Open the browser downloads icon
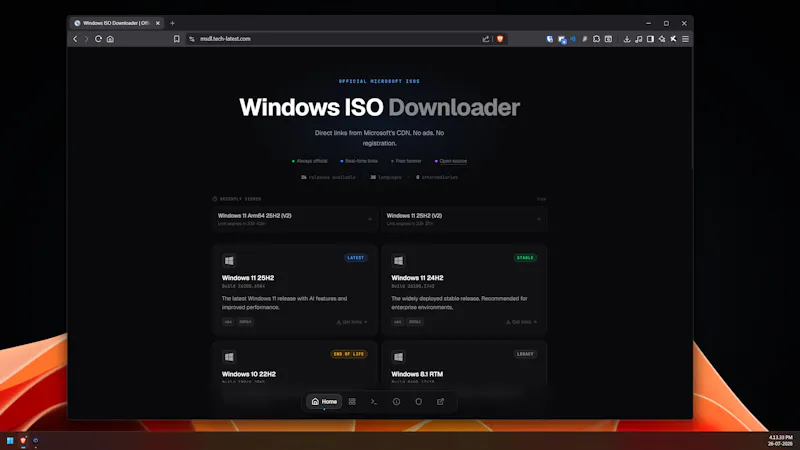The height and width of the screenshot is (450, 800). pyautogui.click(x=627, y=39)
